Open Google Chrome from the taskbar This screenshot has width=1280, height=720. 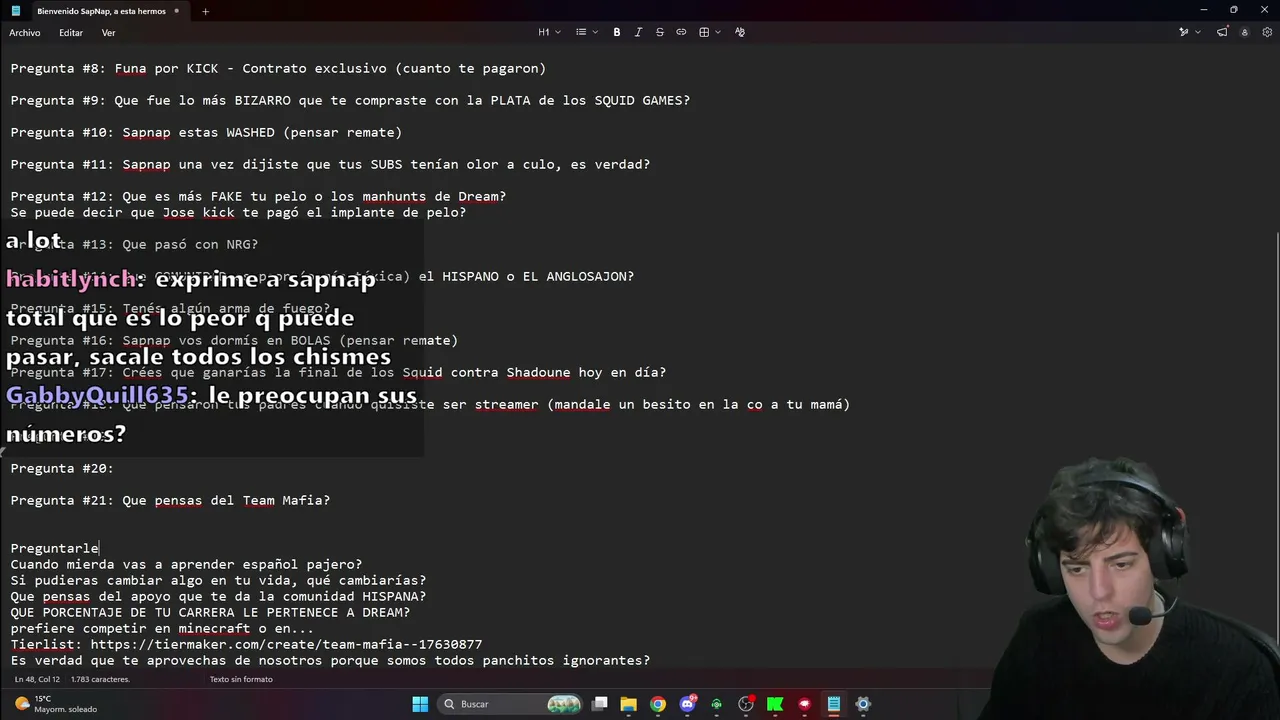pos(658,704)
